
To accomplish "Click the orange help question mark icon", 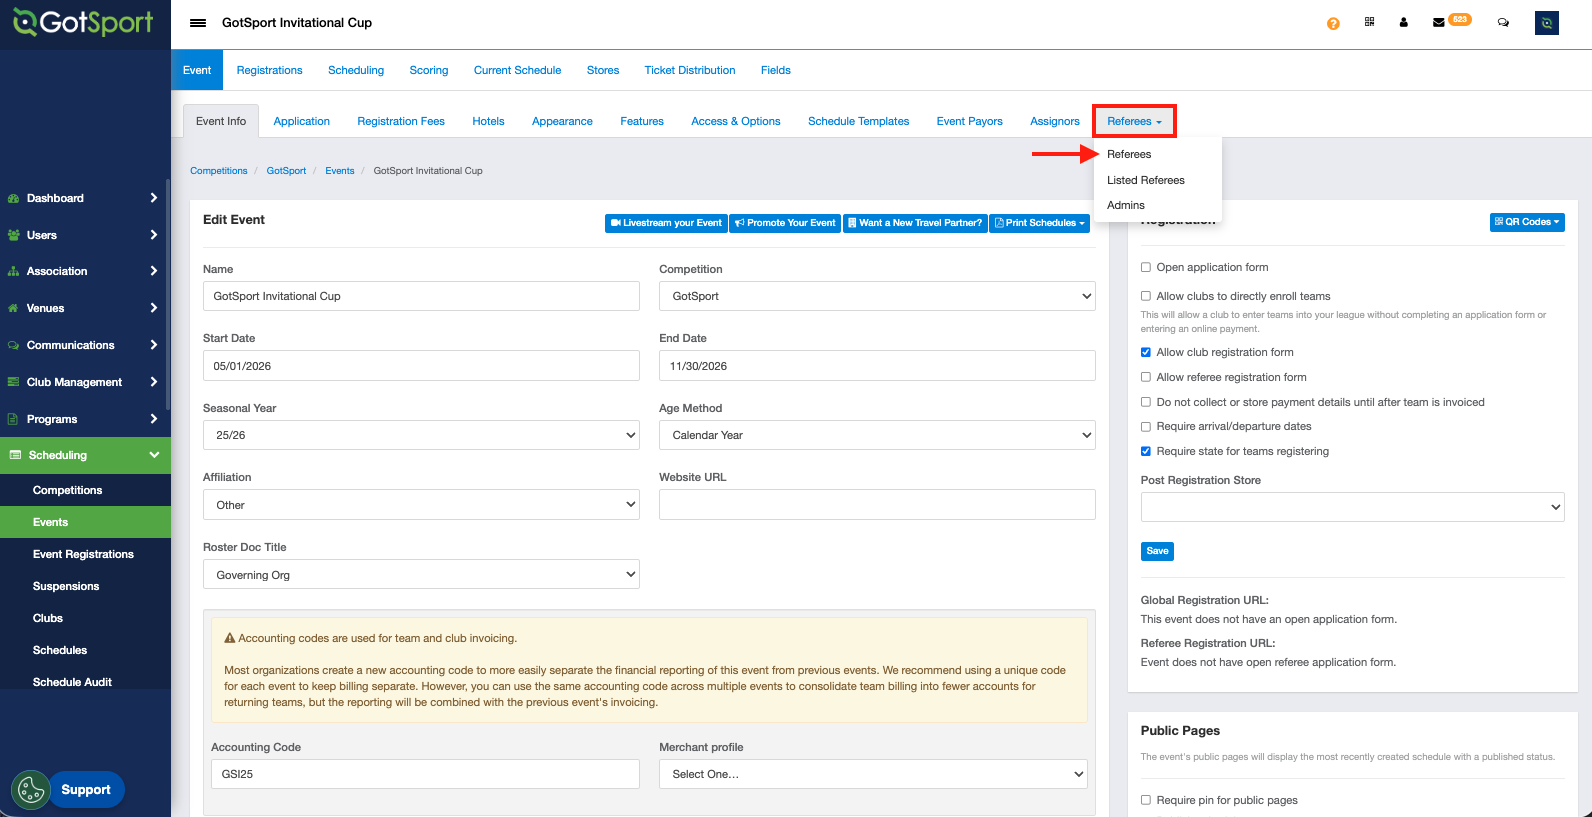I will [1333, 23].
